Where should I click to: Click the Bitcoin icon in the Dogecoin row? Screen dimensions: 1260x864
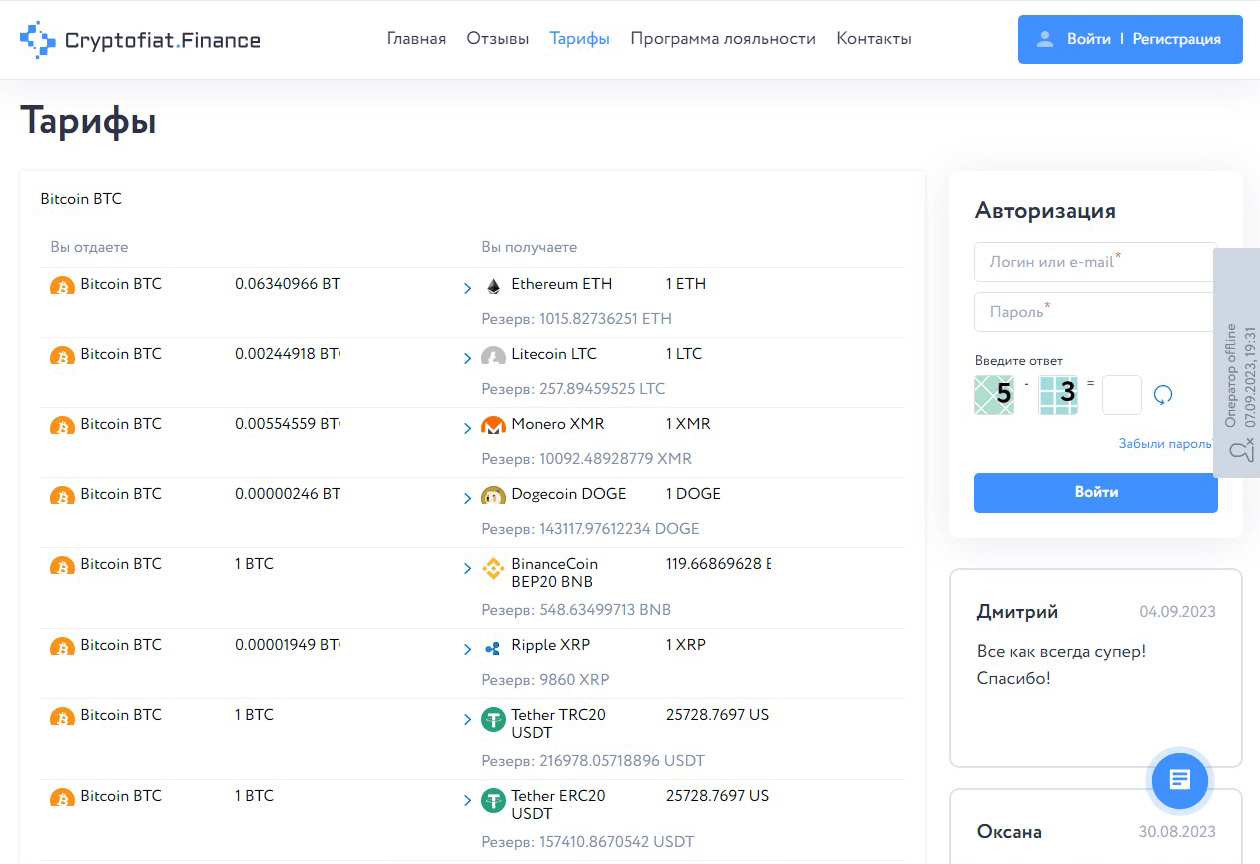(x=62, y=495)
